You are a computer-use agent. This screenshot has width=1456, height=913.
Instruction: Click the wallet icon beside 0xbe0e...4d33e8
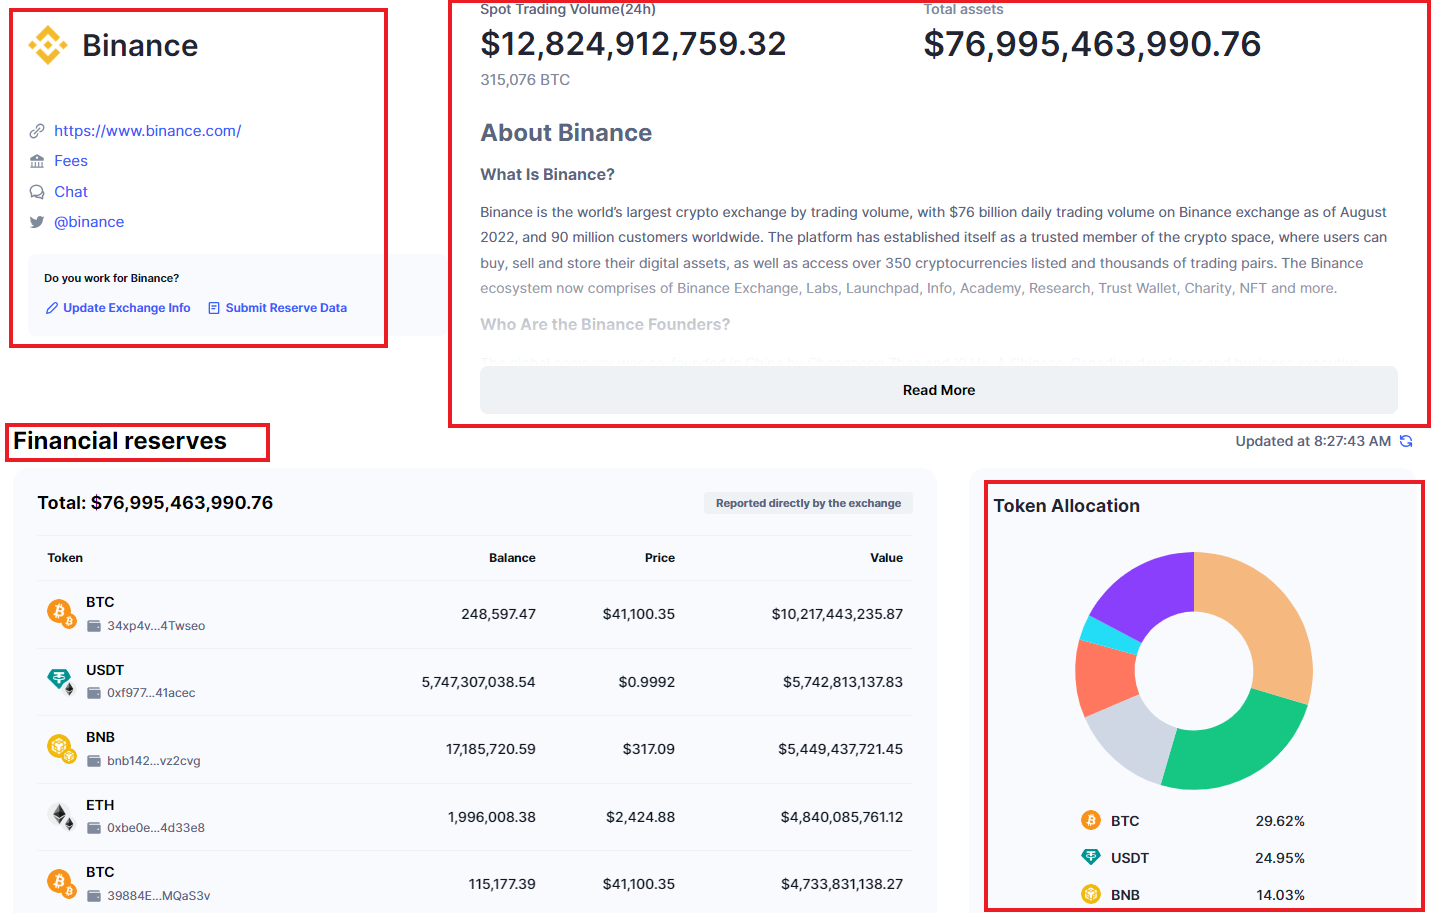click(x=94, y=828)
